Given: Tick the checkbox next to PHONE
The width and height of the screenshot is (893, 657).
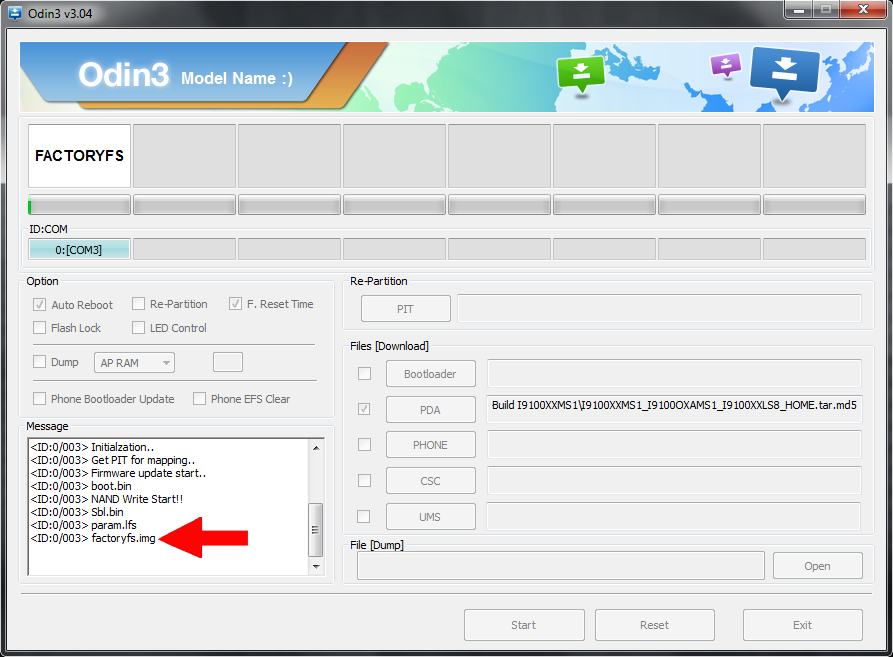Looking at the screenshot, I should (x=364, y=444).
